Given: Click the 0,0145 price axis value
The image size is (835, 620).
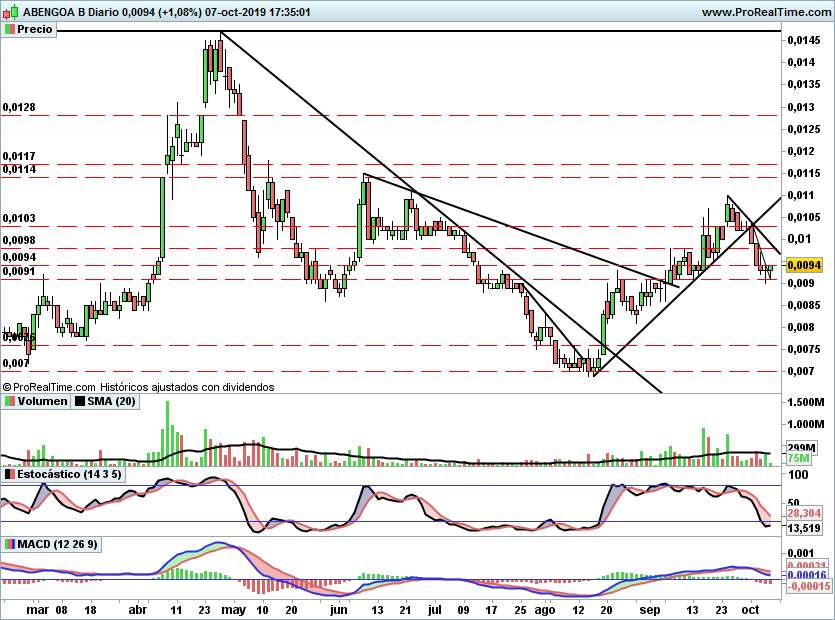Looking at the screenshot, I should pyautogui.click(x=804, y=40).
